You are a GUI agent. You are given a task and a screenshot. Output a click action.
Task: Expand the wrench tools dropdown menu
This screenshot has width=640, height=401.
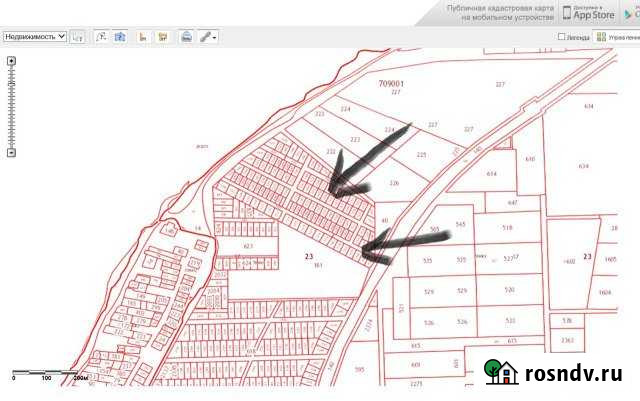click(208, 37)
